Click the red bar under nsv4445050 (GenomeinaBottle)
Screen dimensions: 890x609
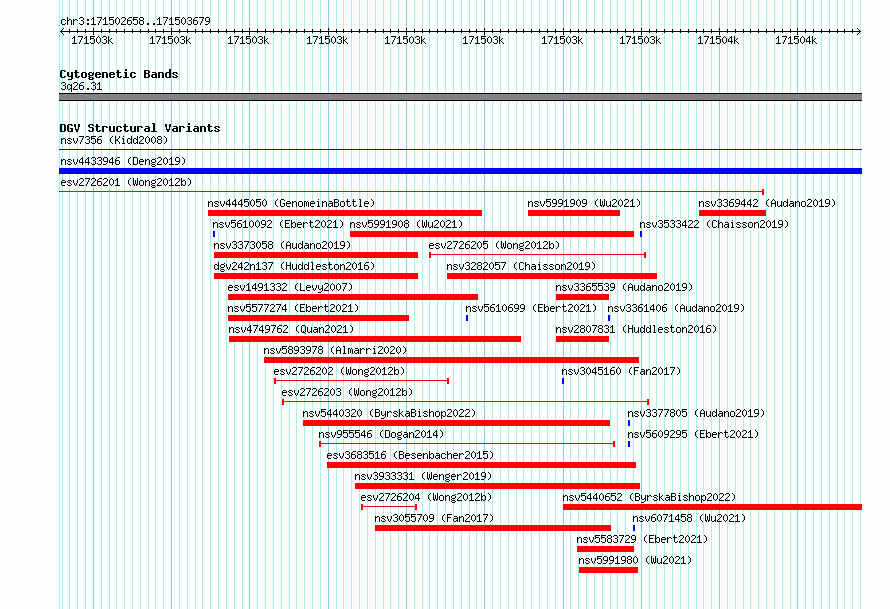coord(345,213)
